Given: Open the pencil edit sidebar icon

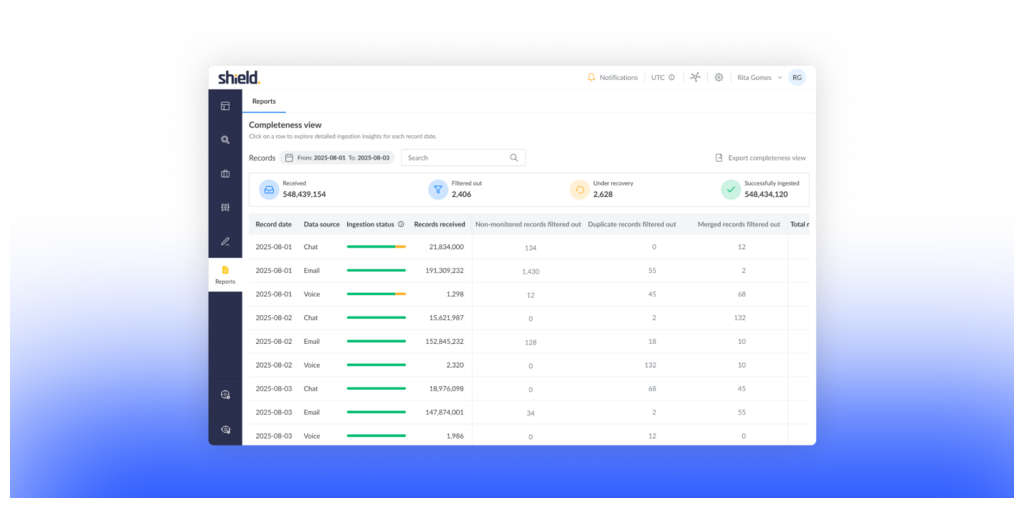Looking at the screenshot, I should coord(225,241).
